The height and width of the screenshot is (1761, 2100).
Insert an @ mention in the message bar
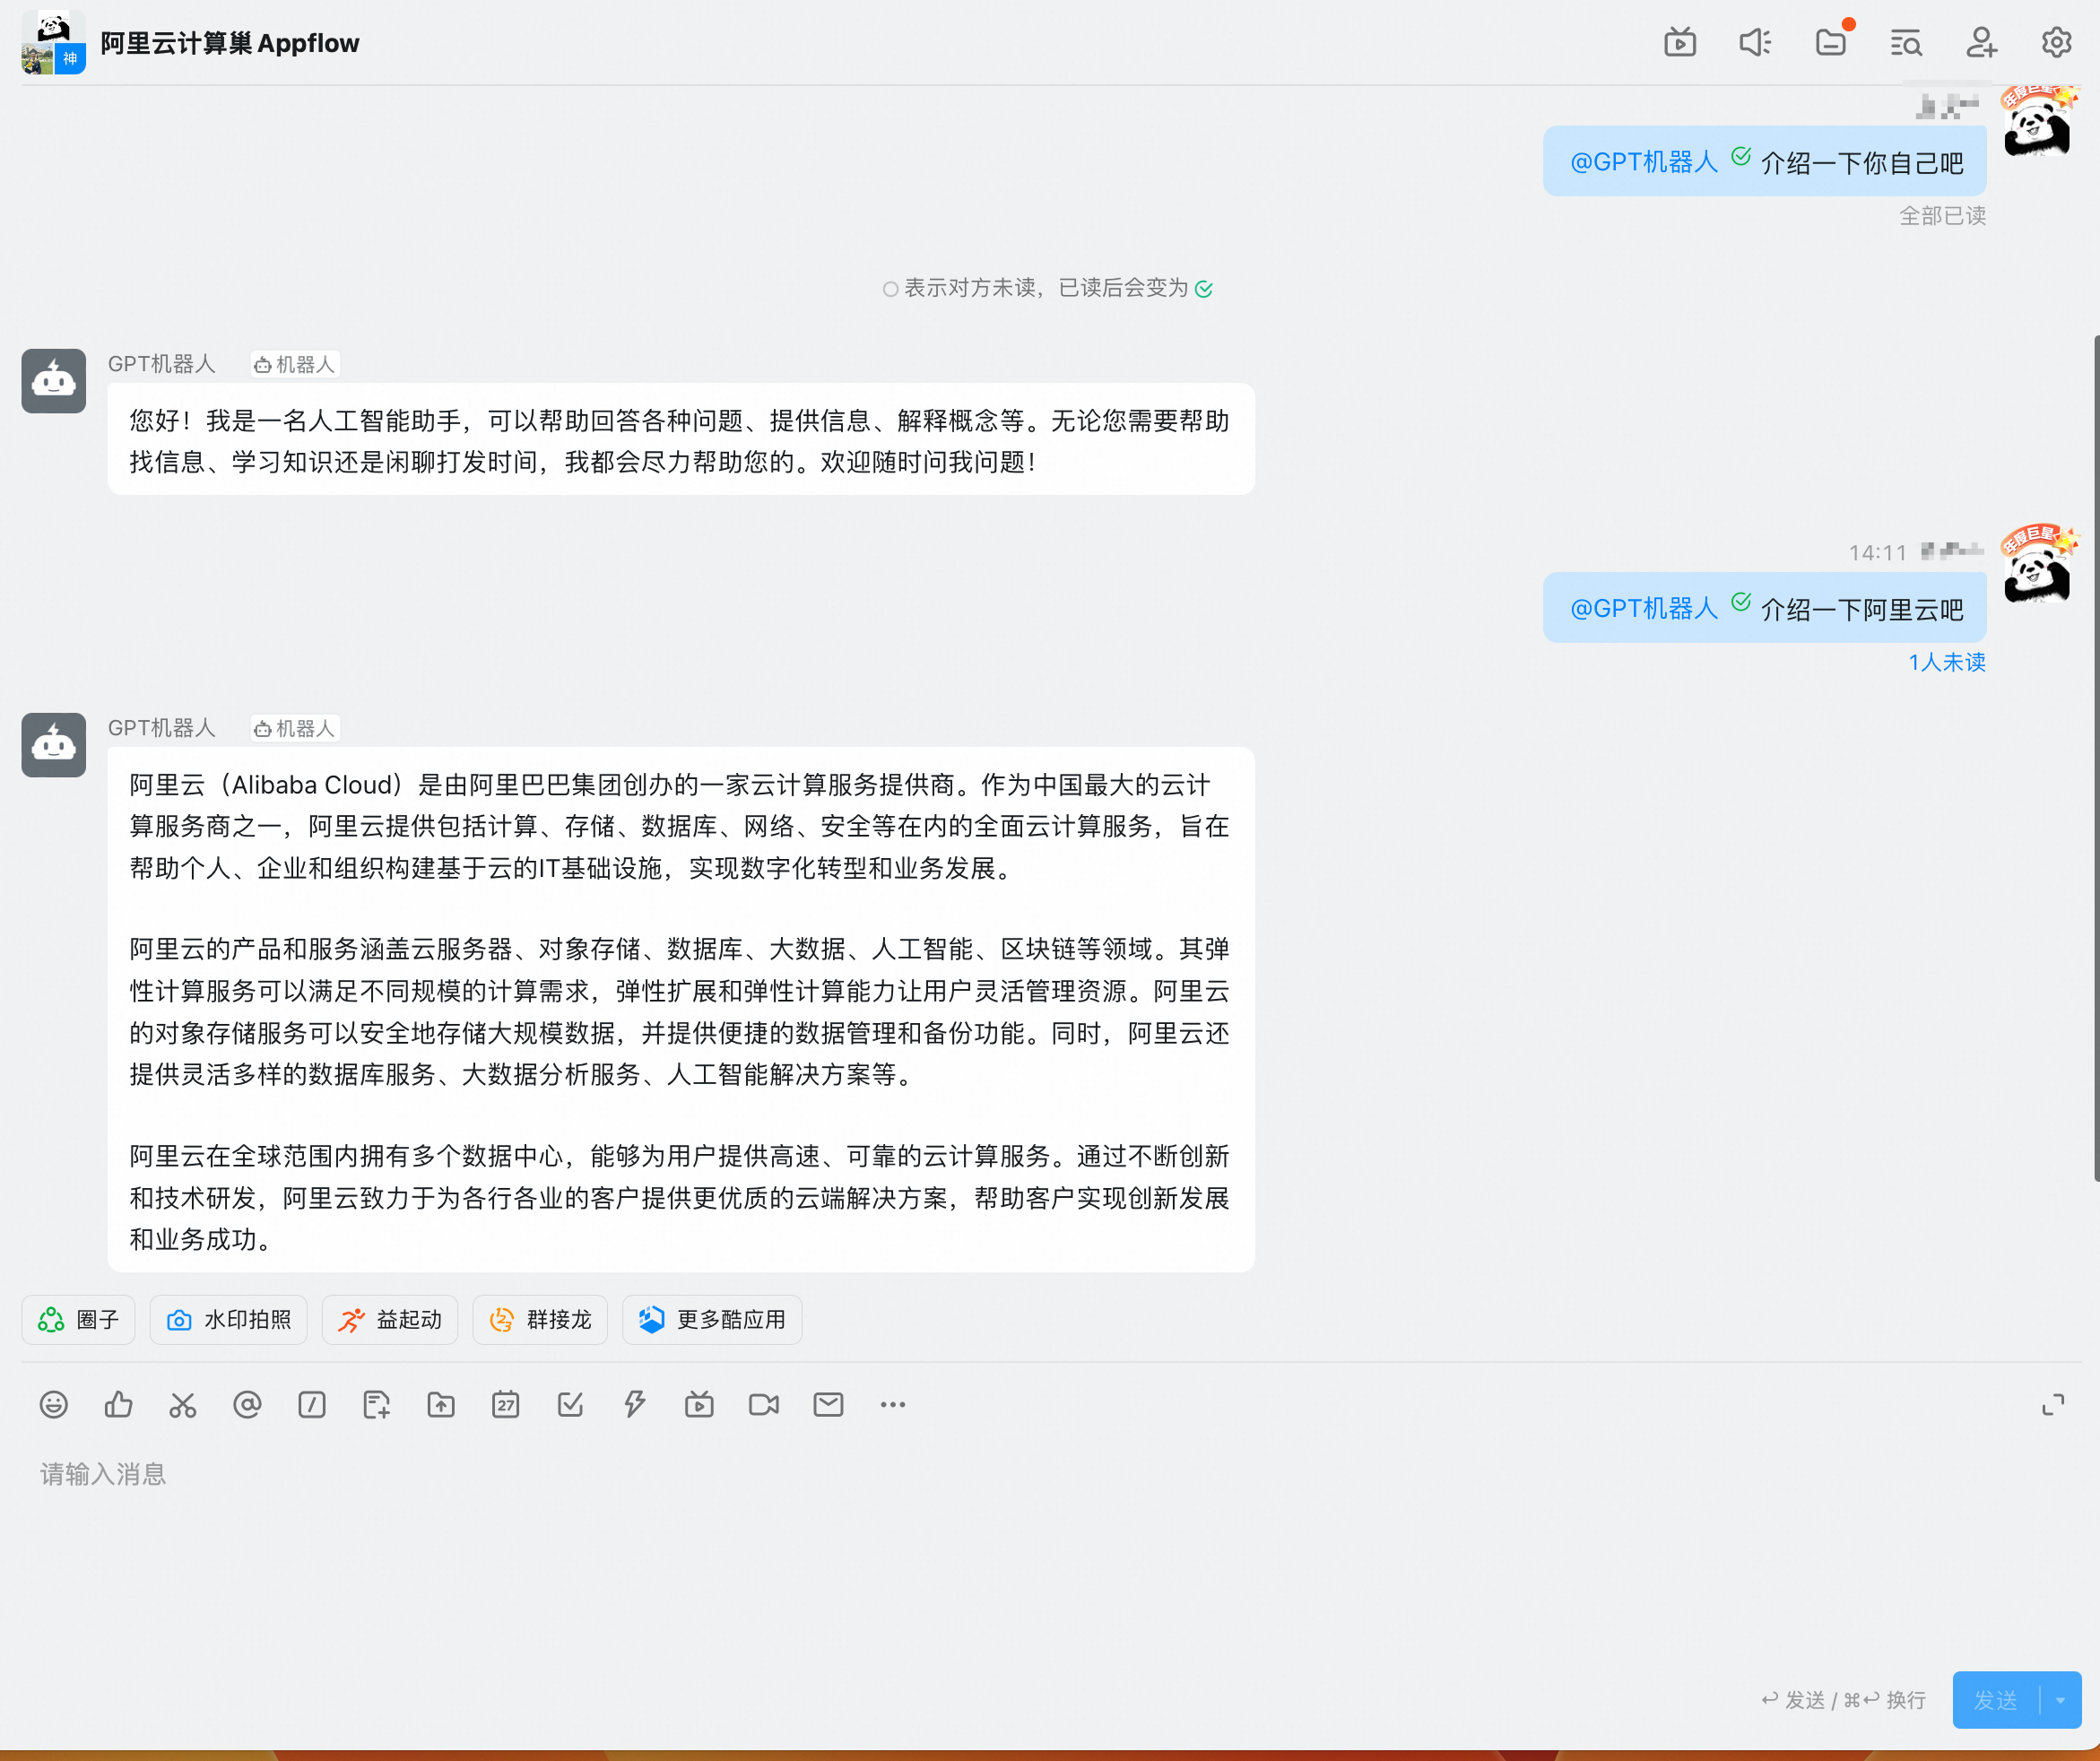[x=247, y=1404]
